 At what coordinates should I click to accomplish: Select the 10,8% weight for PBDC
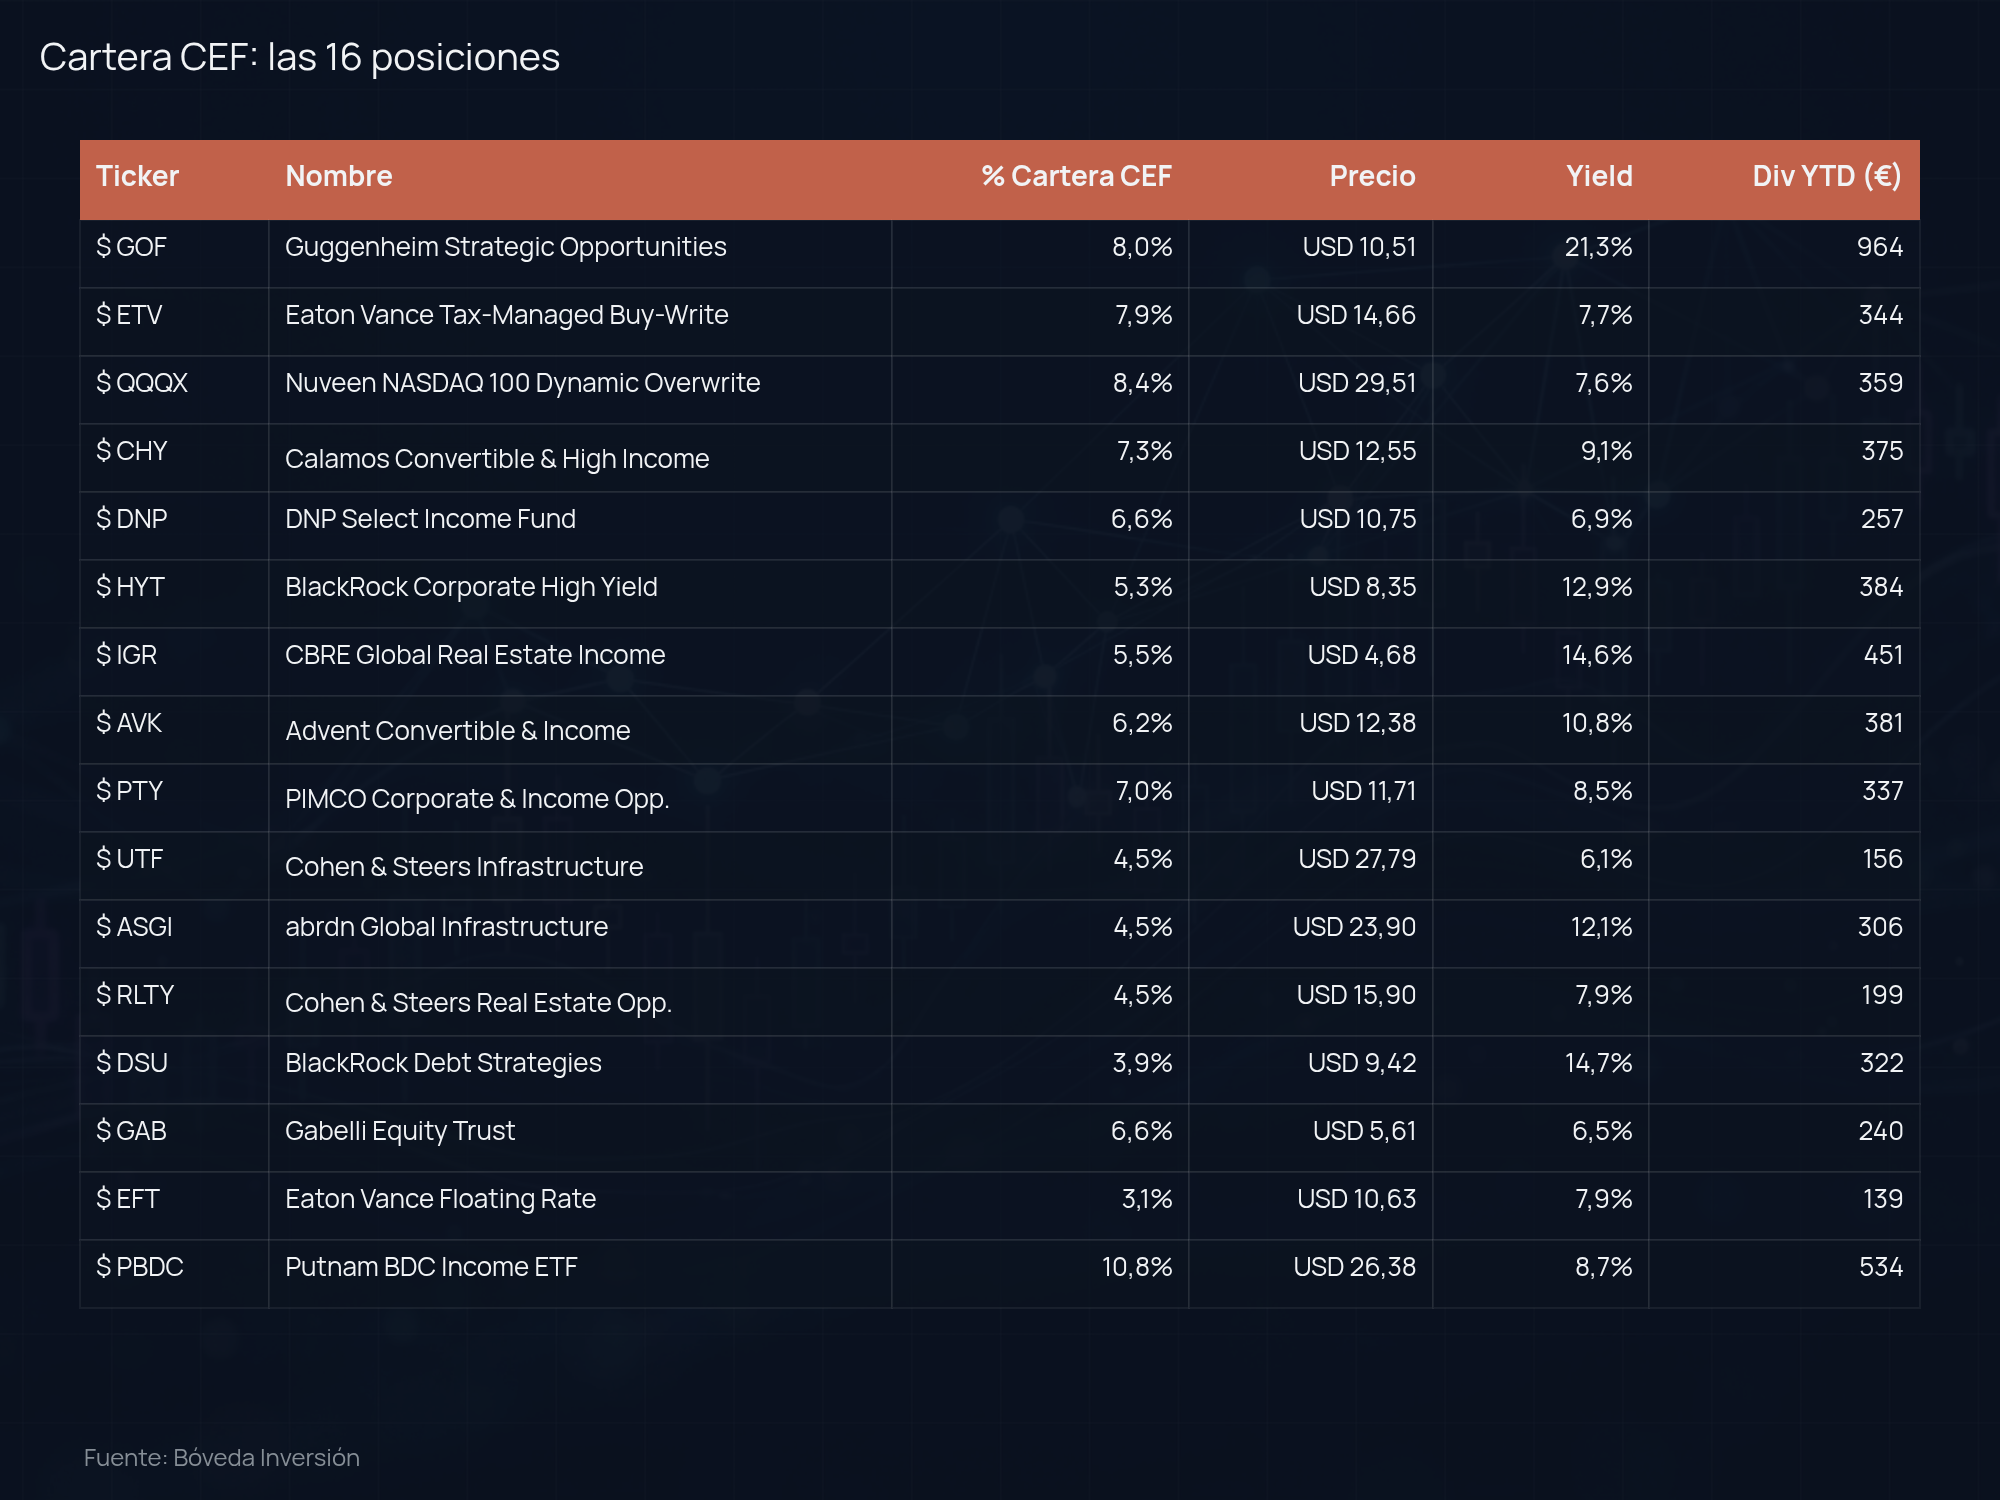1137,1267
